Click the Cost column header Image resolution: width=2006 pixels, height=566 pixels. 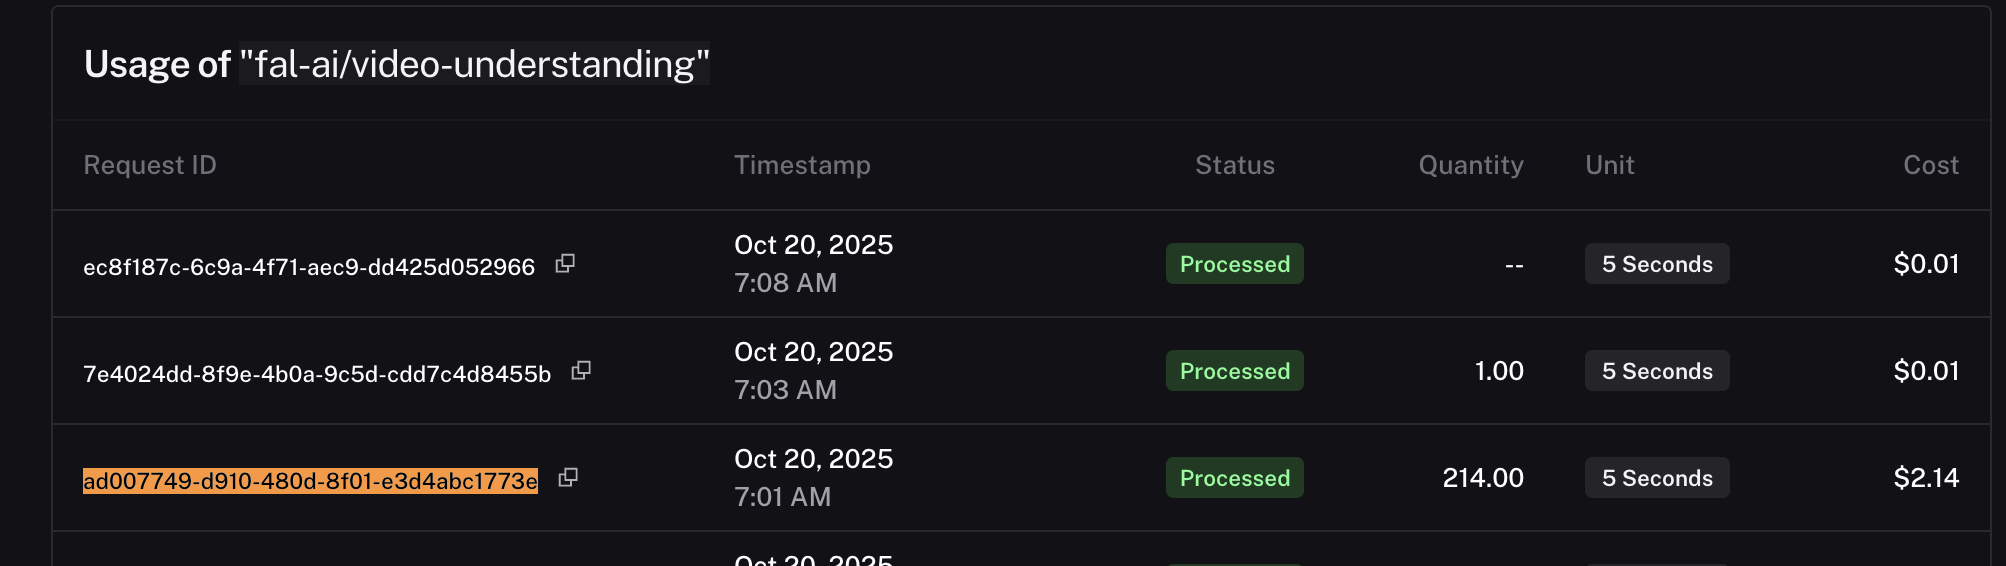(1931, 165)
